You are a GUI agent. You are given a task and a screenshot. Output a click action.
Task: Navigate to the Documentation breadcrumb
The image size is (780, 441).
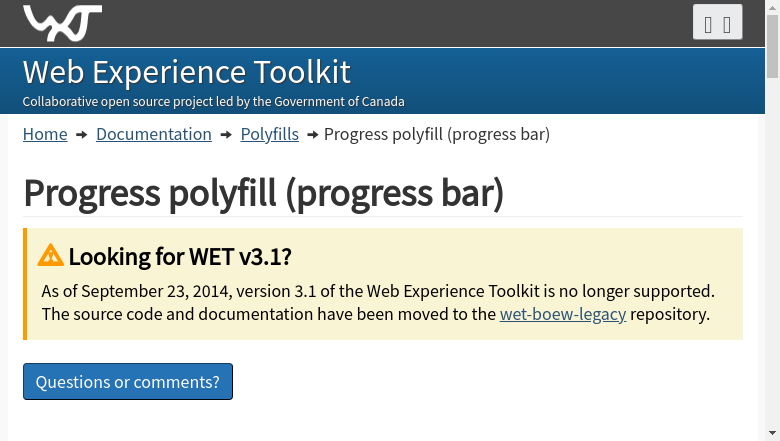153,134
